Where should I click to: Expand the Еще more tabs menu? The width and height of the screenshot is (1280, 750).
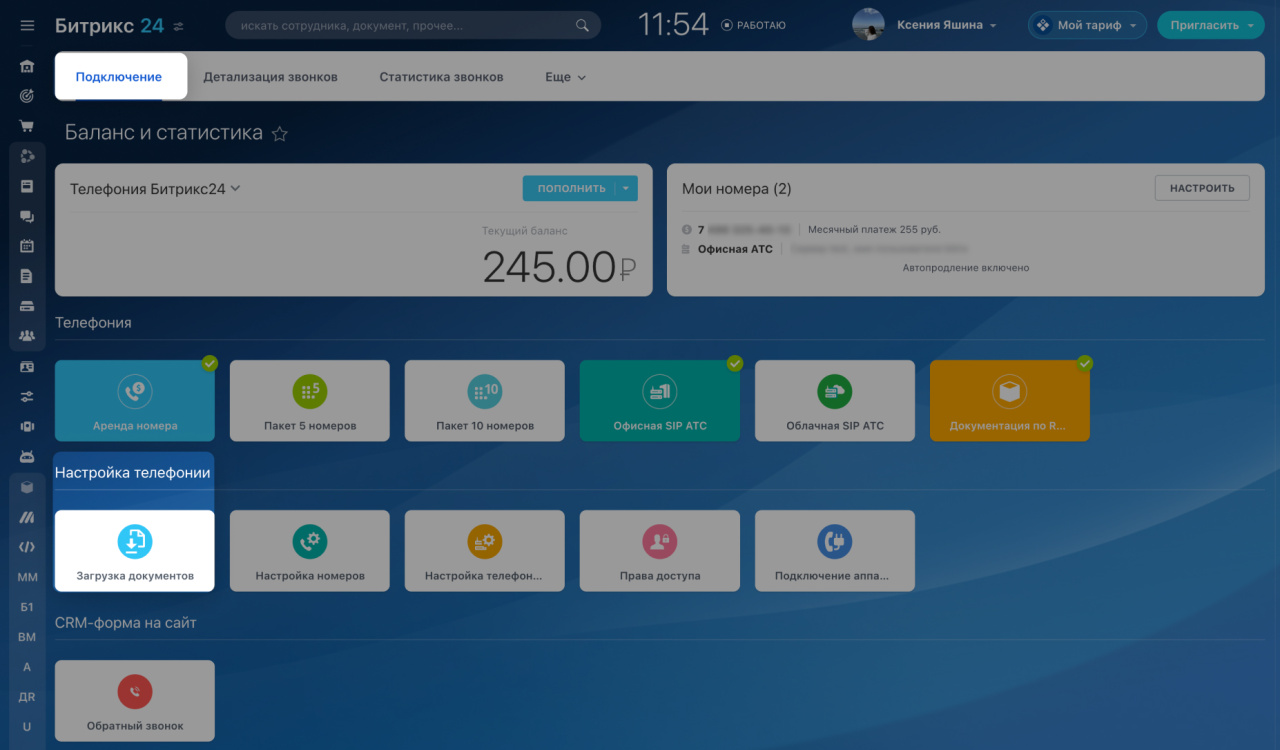[565, 77]
